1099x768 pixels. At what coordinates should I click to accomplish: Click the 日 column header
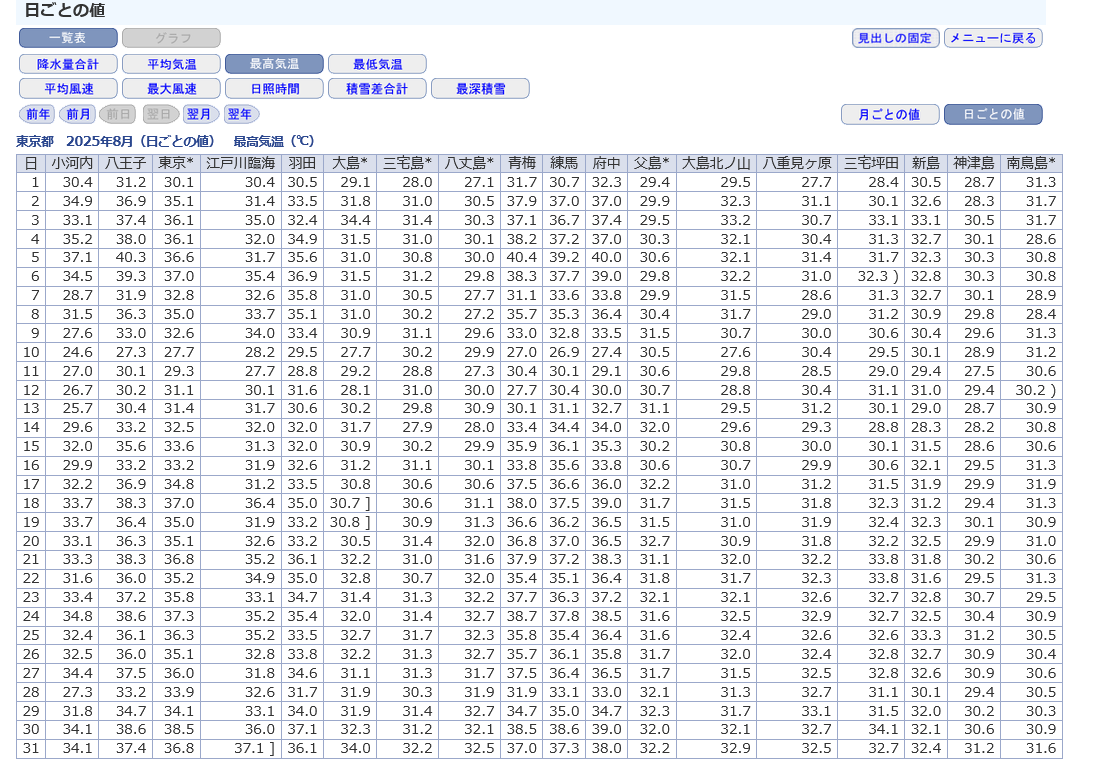tap(31, 163)
